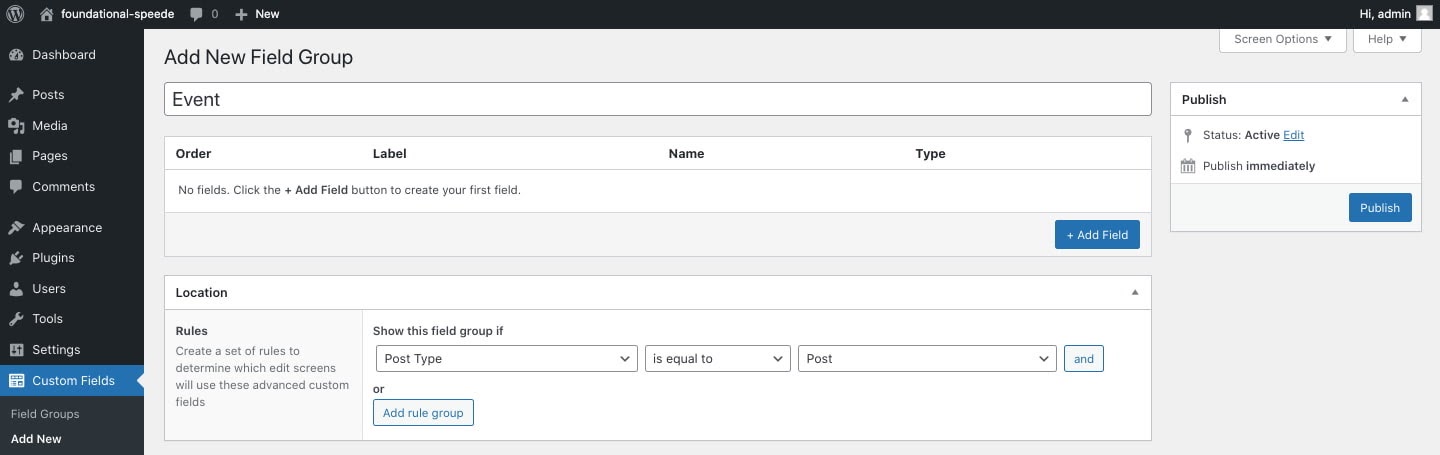Screen dimensions: 1440x455
Task: Click the admin user avatar
Action: pyautogui.click(x=1424, y=14)
